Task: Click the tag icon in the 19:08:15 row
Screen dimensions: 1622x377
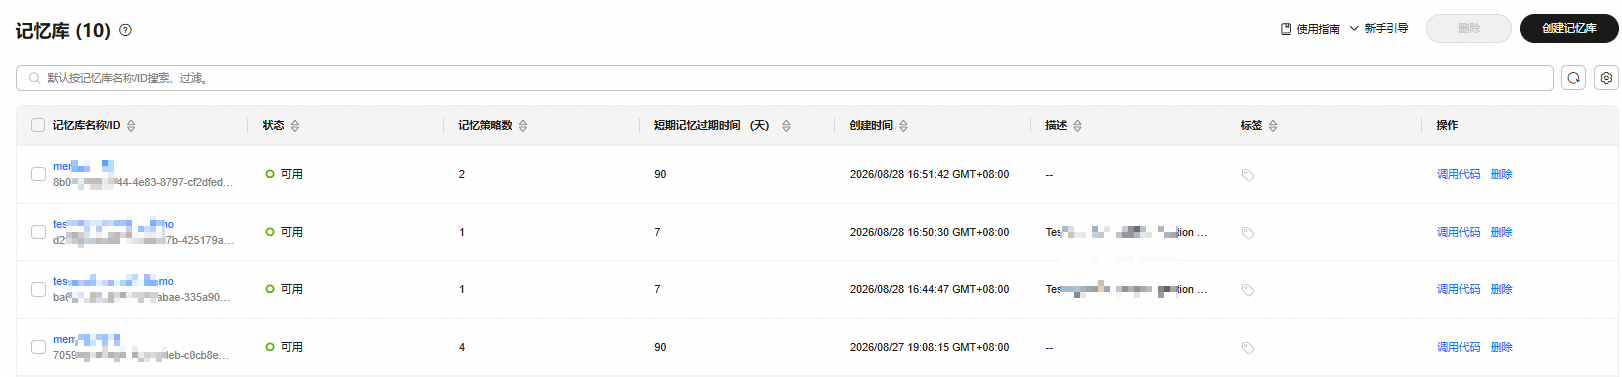Action: click(1248, 348)
